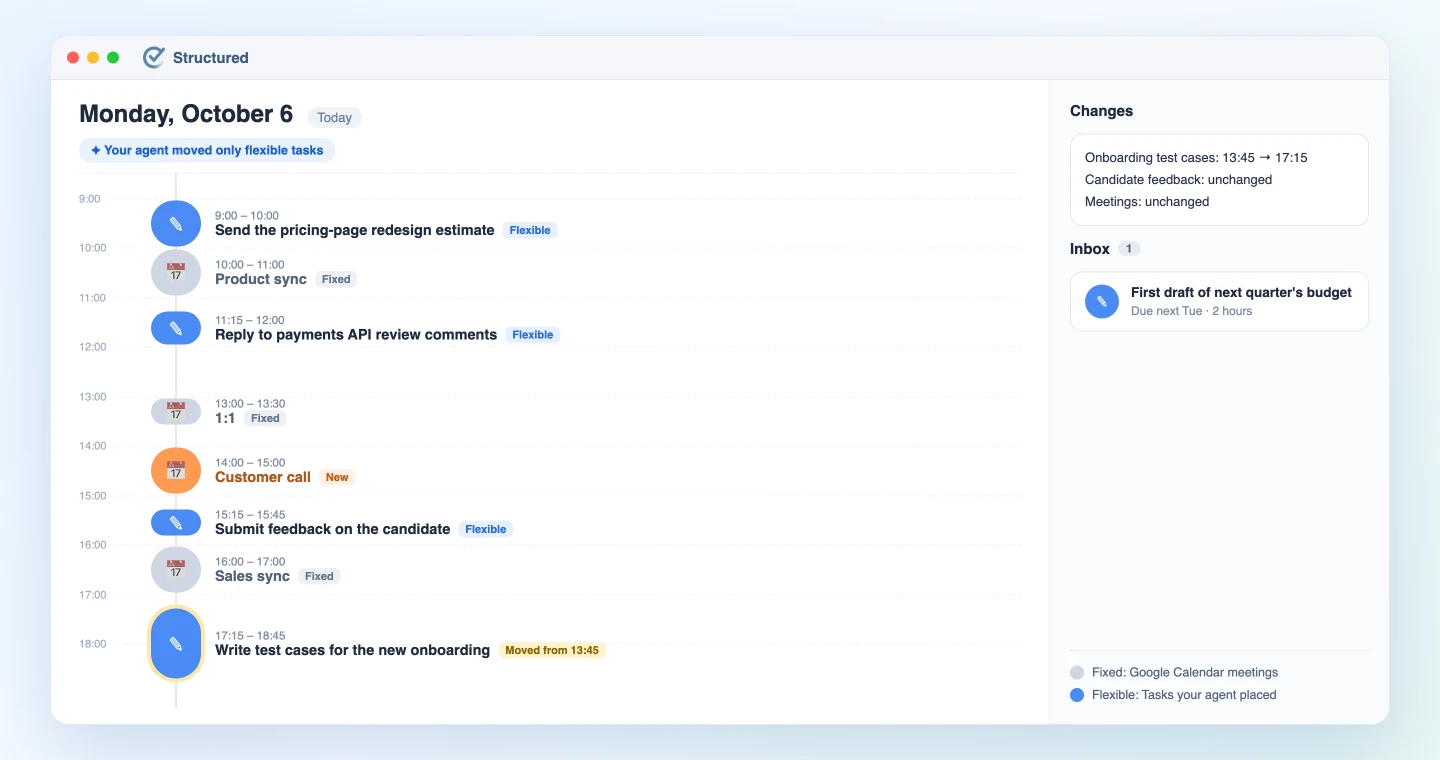Maximize the window with the green button
This screenshot has width=1440, height=760.
click(113, 58)
